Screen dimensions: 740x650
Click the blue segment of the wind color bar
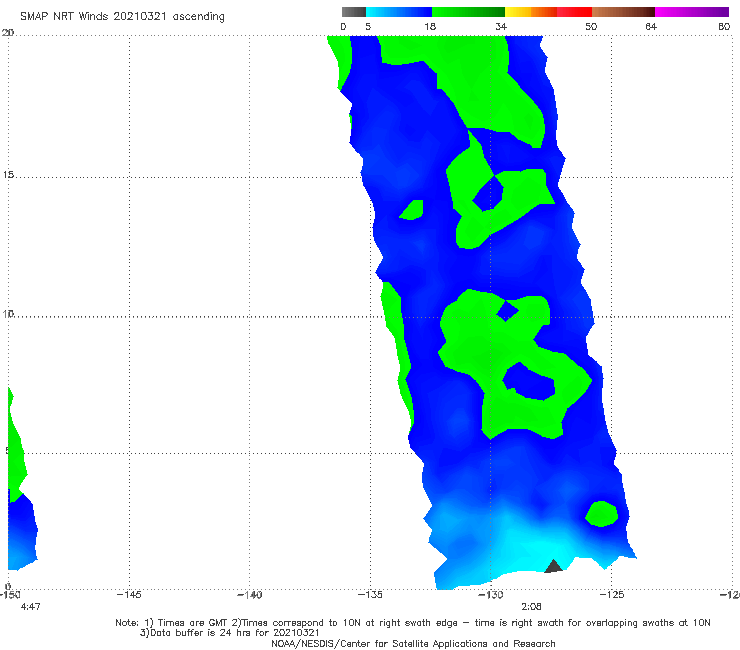click(399, 12)
